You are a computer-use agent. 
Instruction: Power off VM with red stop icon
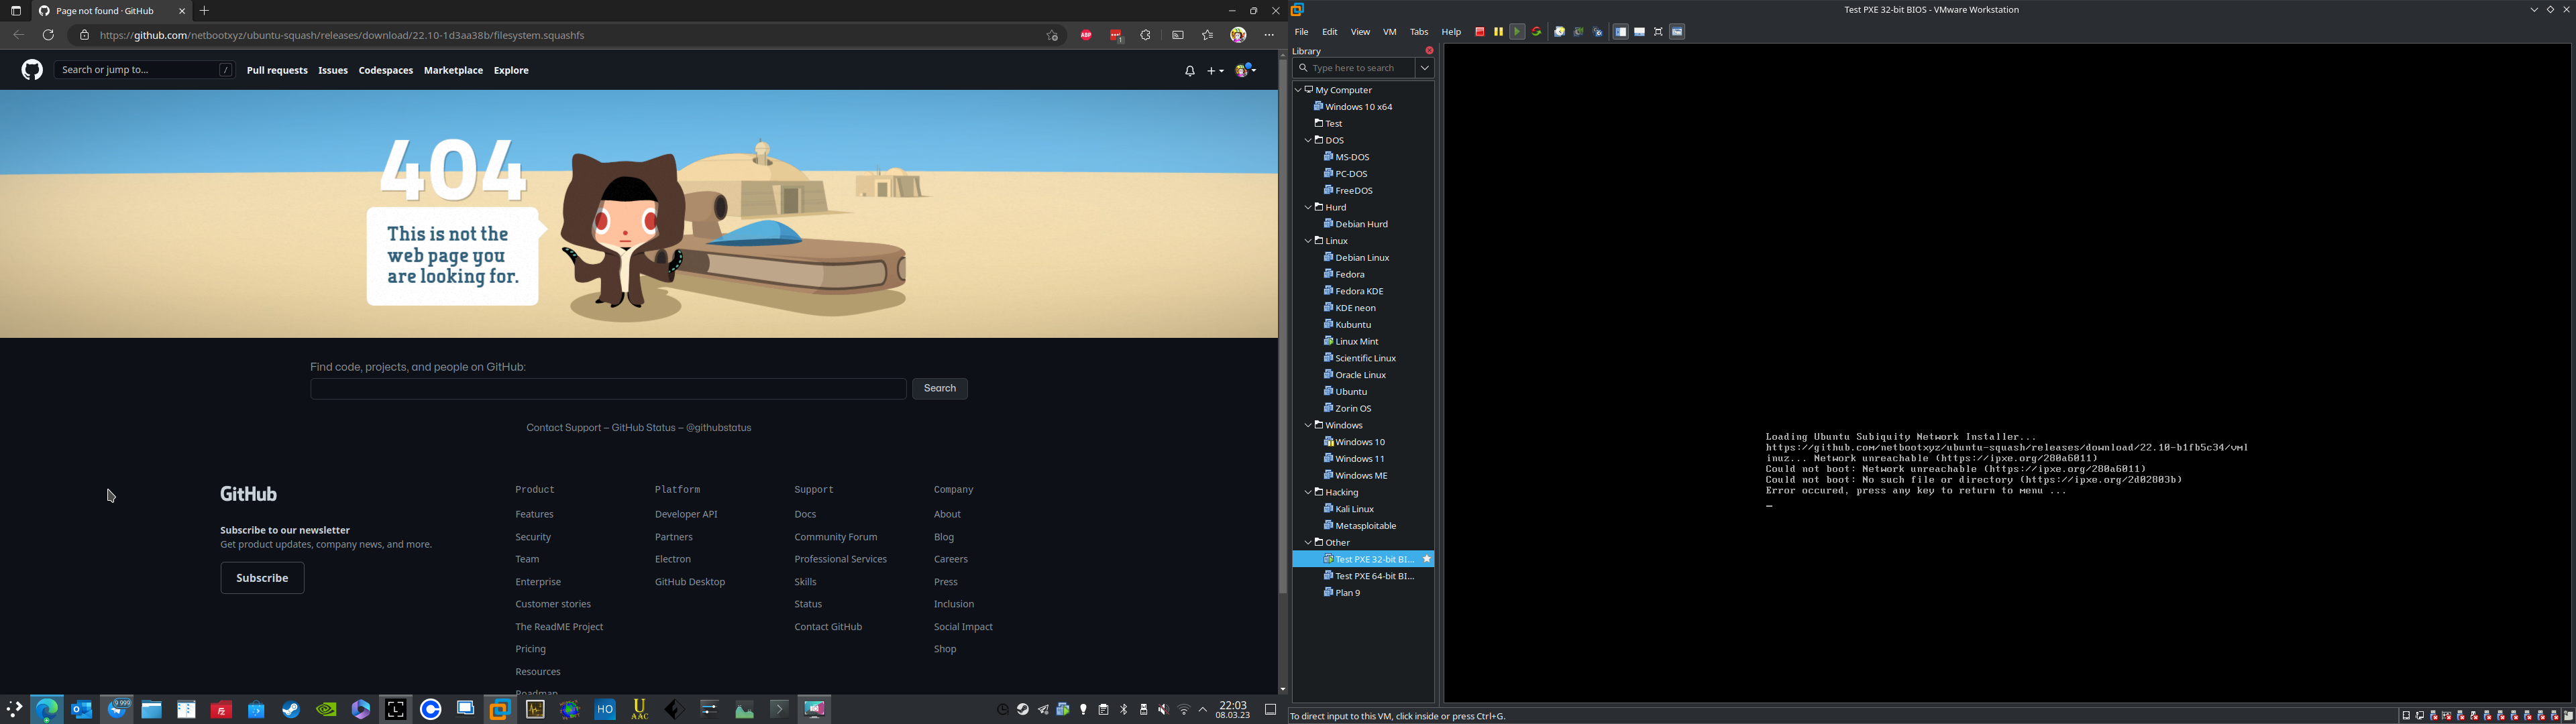click(1480, 32)
